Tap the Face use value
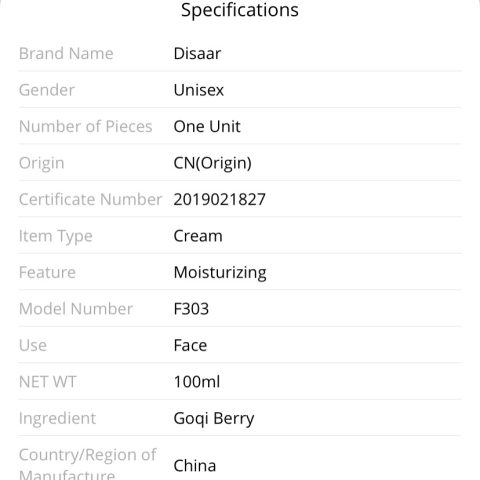 (x=190, y=345)
